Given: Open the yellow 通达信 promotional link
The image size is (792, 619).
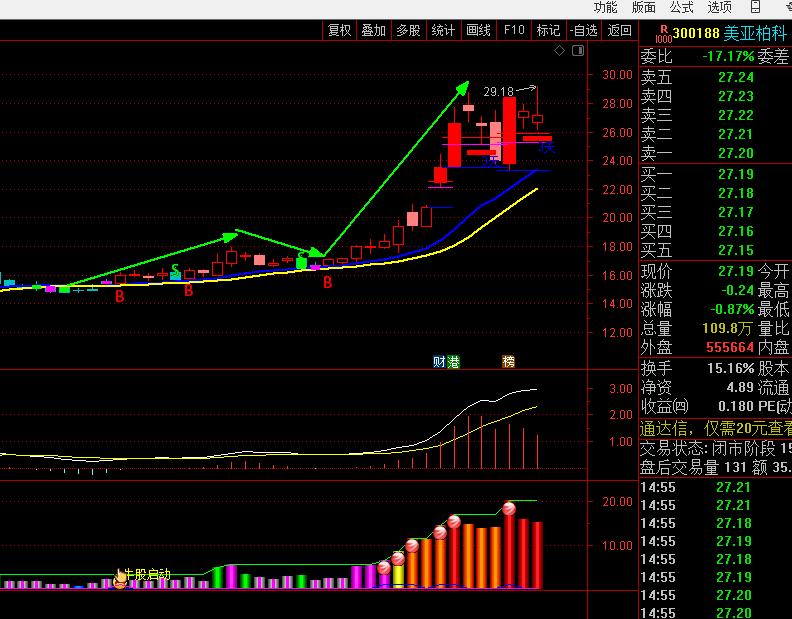Looking at the screenshot, I should click(715, 429).
